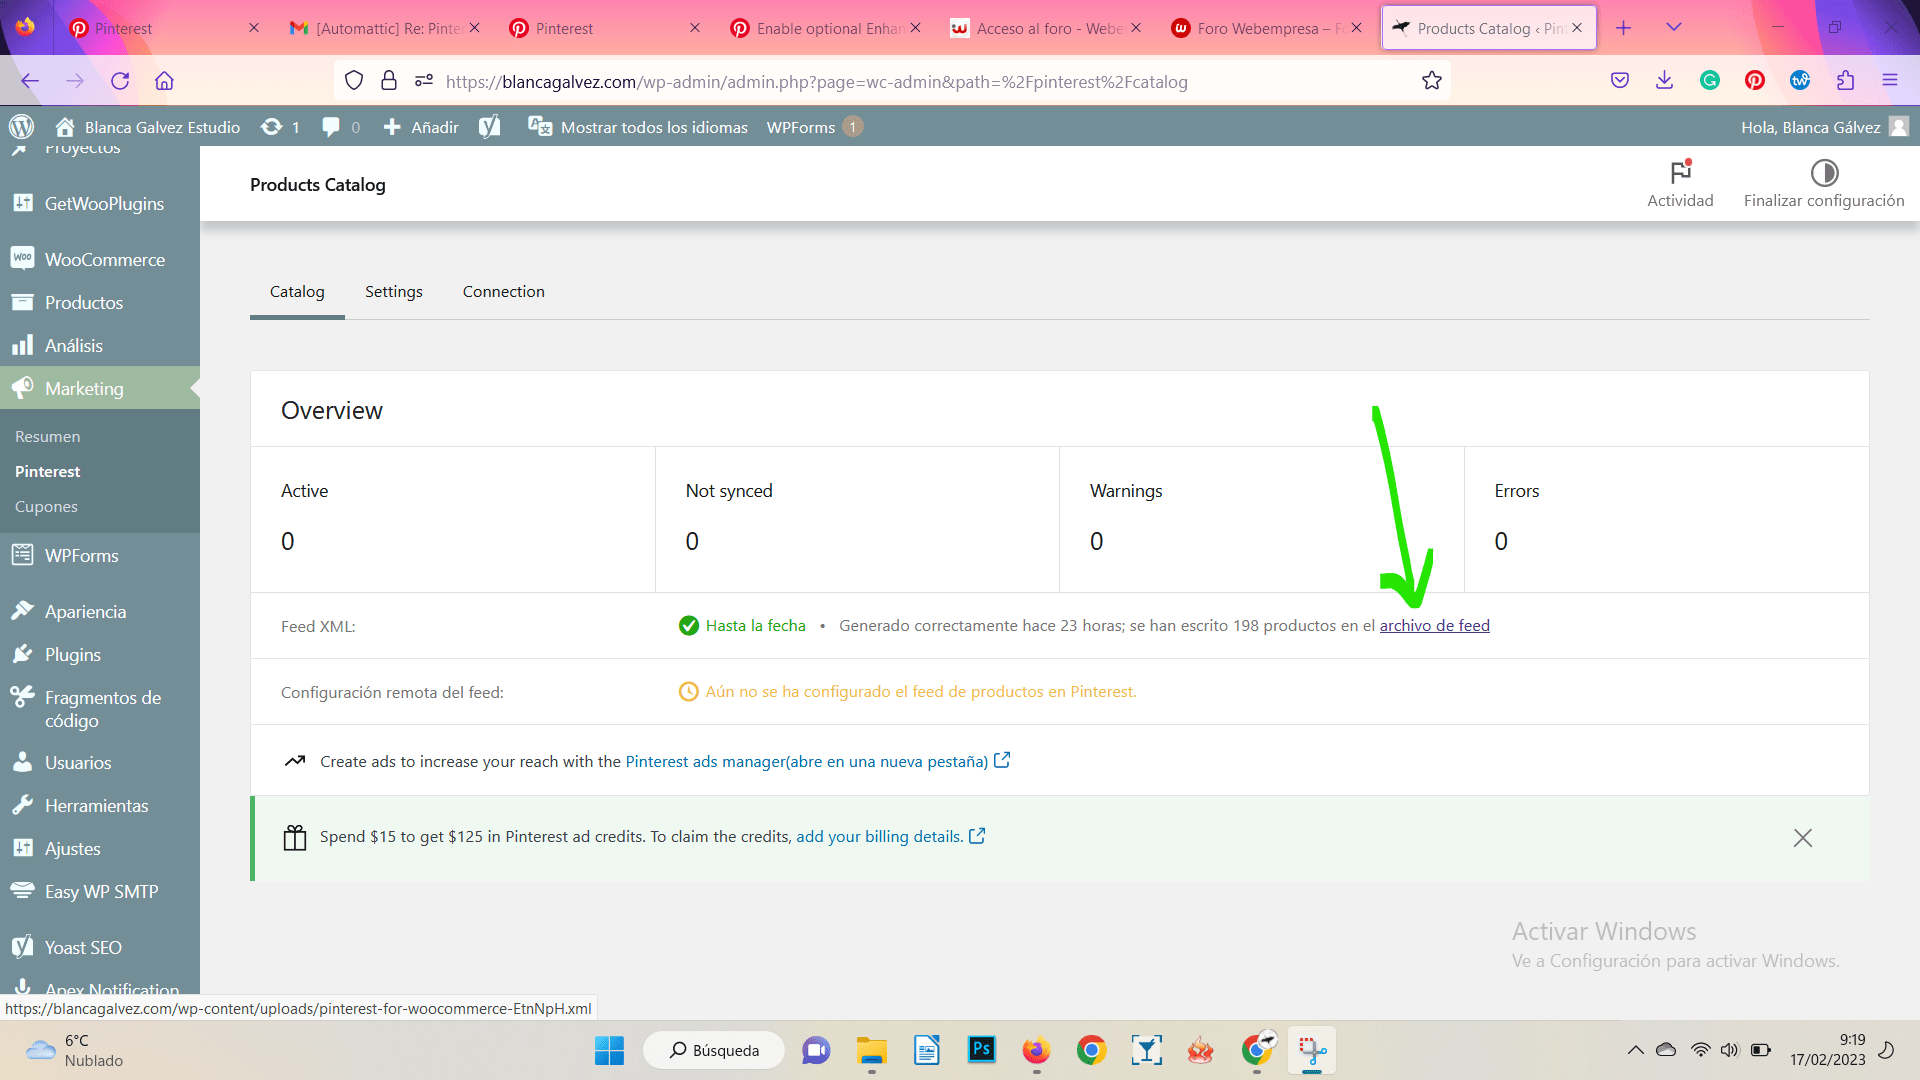Select Resumen under Marketing

47,437
